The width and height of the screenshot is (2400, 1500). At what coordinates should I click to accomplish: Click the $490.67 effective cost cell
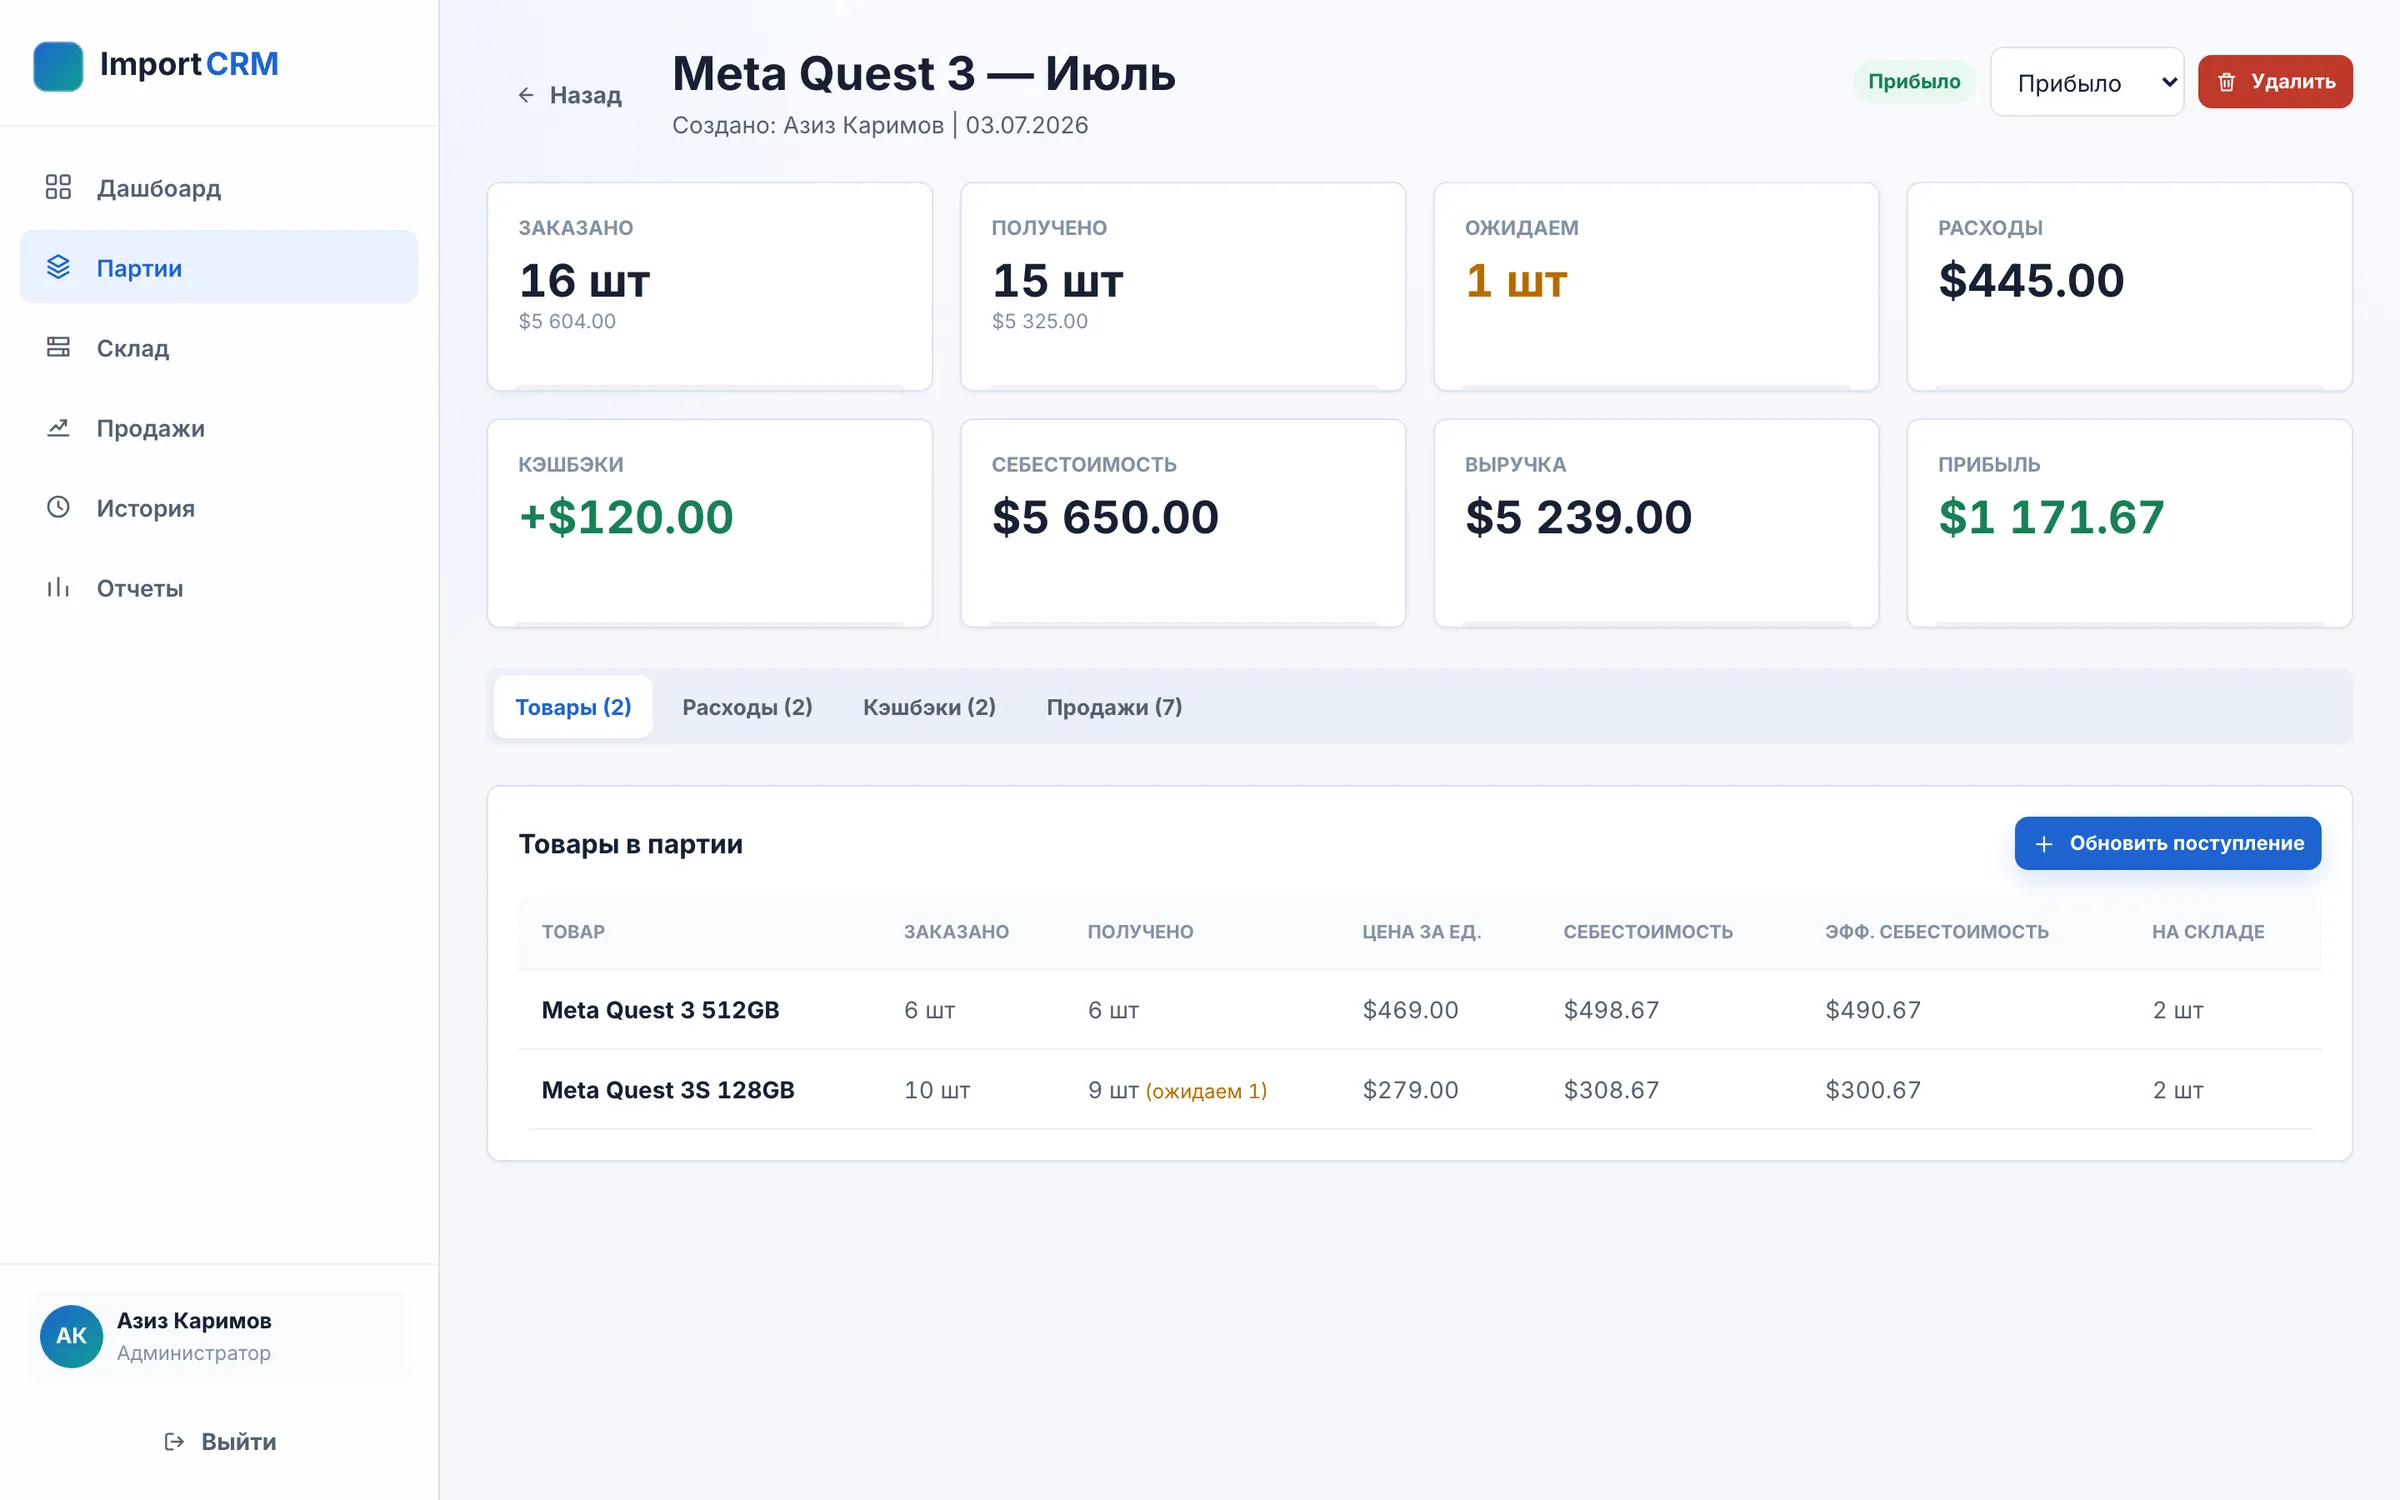pos(1873,1010)
